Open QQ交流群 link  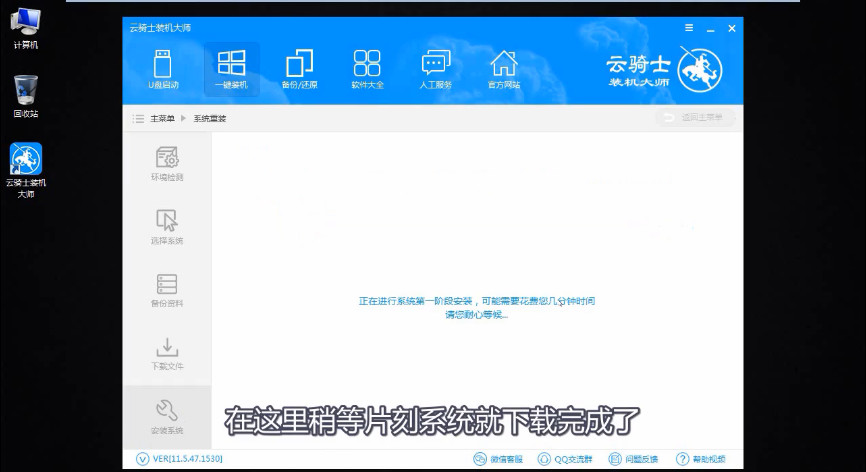tap(565, 459)
